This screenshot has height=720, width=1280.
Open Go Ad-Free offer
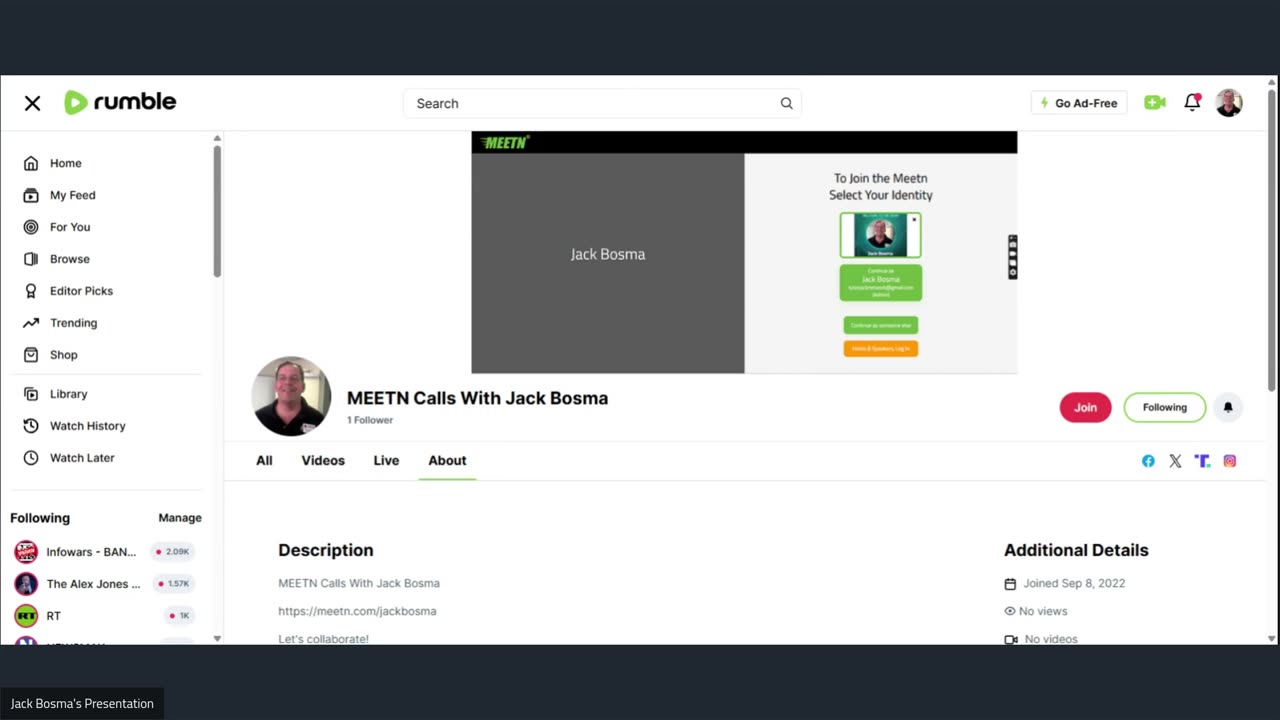[x=1079, y=103]
